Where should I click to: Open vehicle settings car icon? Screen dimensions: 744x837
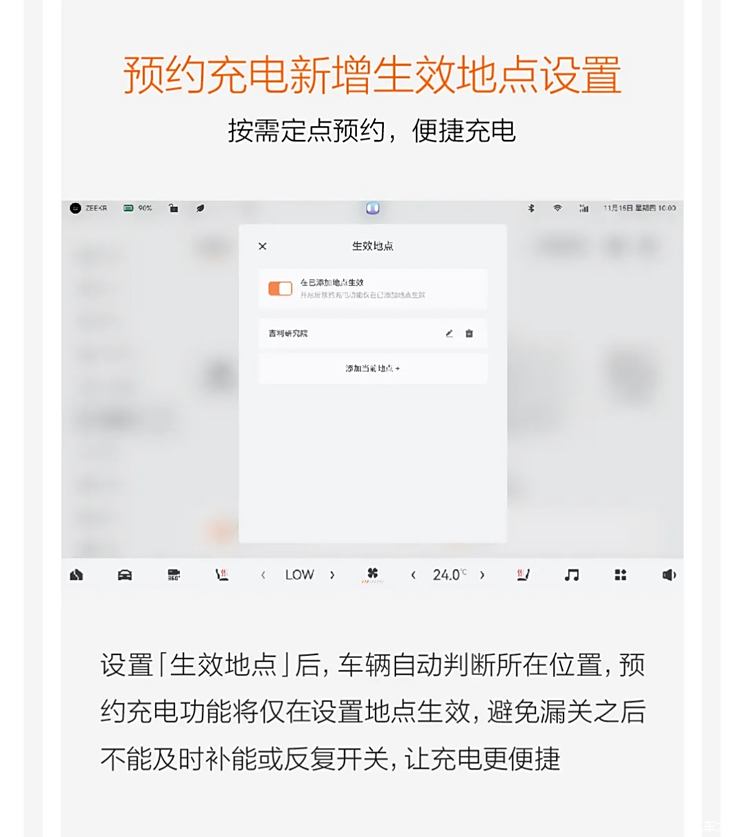pyautogui.click(x=125, y=575)
